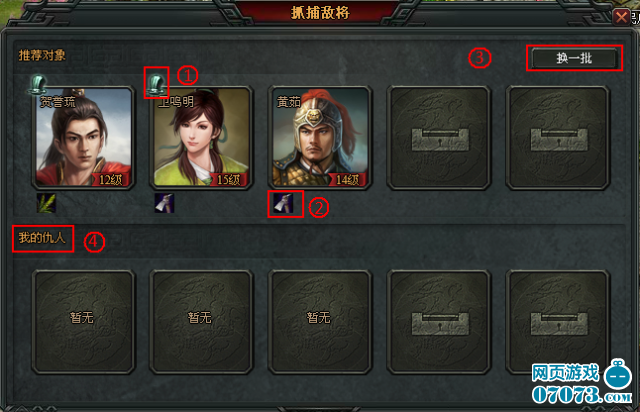The width and height of the screenshot is (640, 412).
Task: Click the 我的仇人 section label
Action: [x=42, y=238]
